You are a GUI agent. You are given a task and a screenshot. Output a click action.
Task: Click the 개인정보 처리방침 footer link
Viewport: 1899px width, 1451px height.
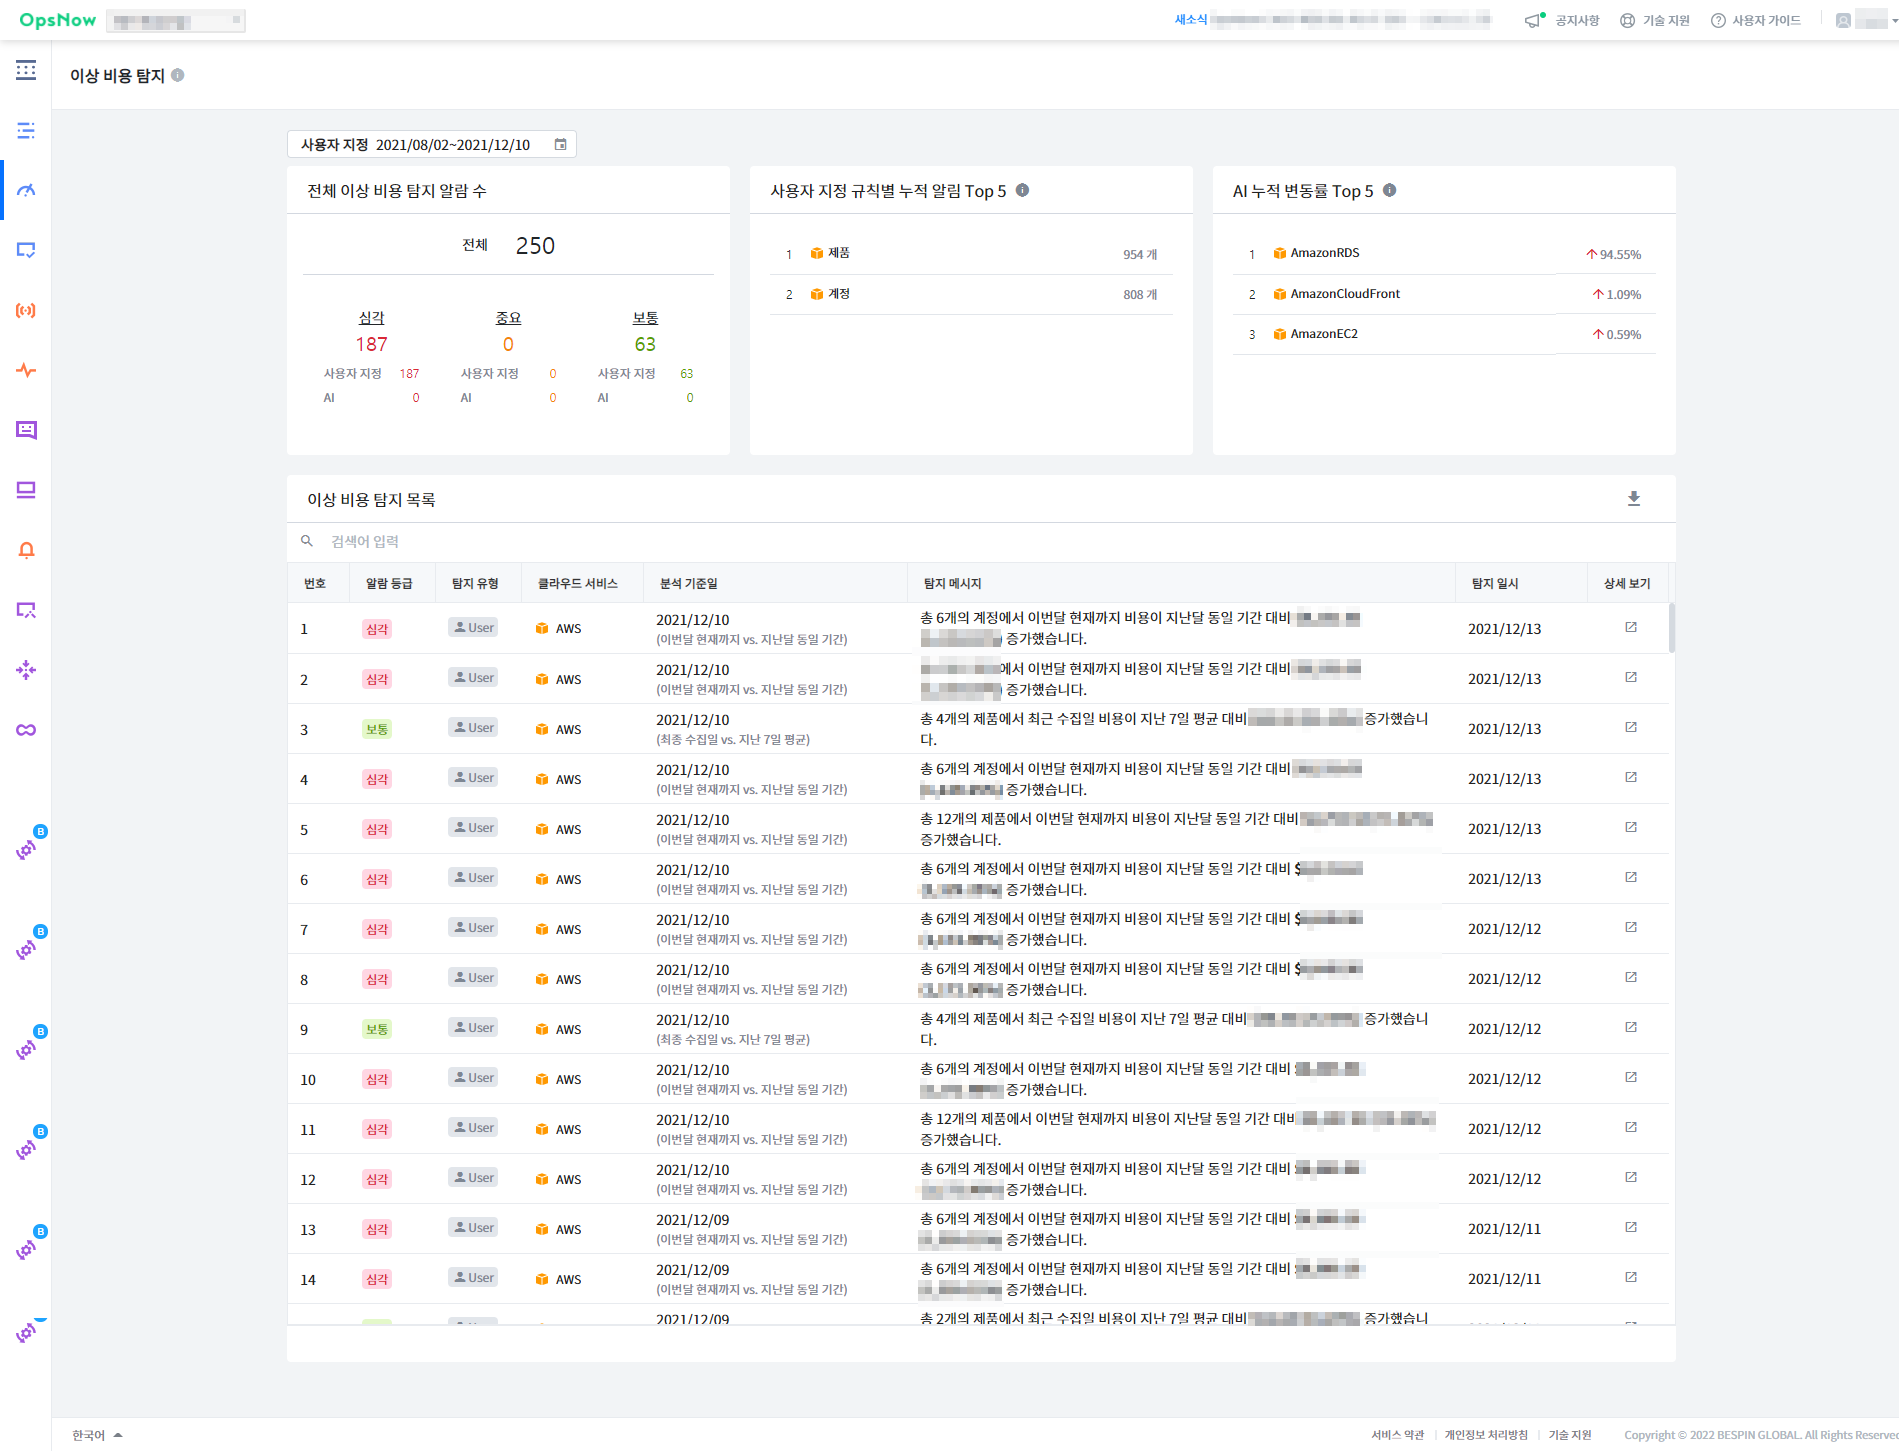point(1486,1435)
